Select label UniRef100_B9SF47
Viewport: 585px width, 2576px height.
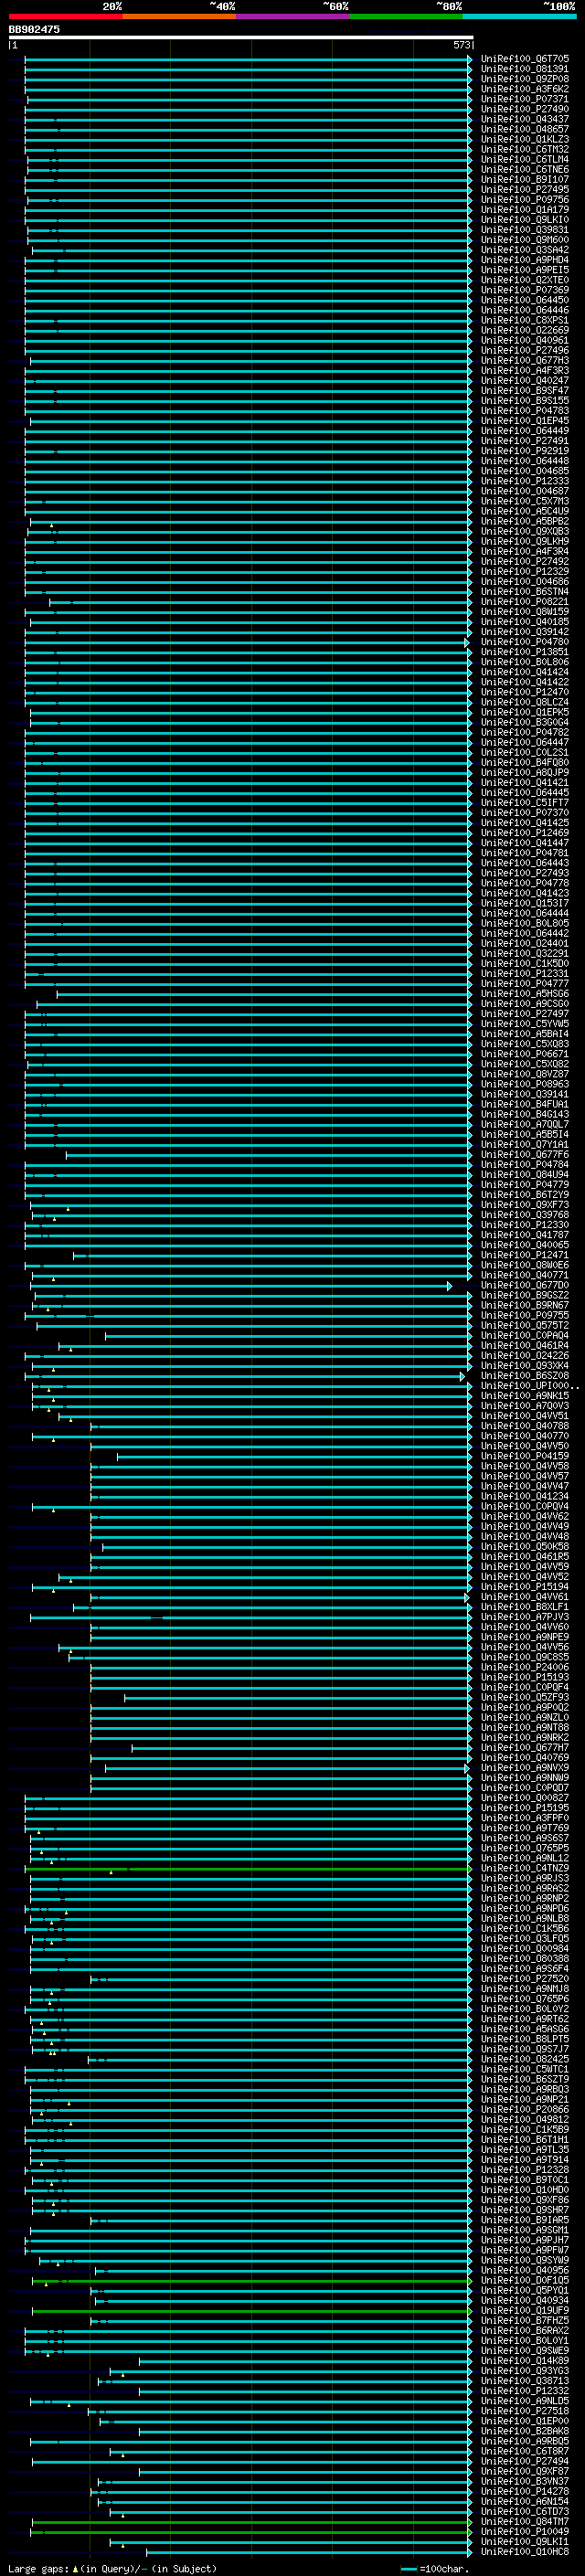[525, 390]
